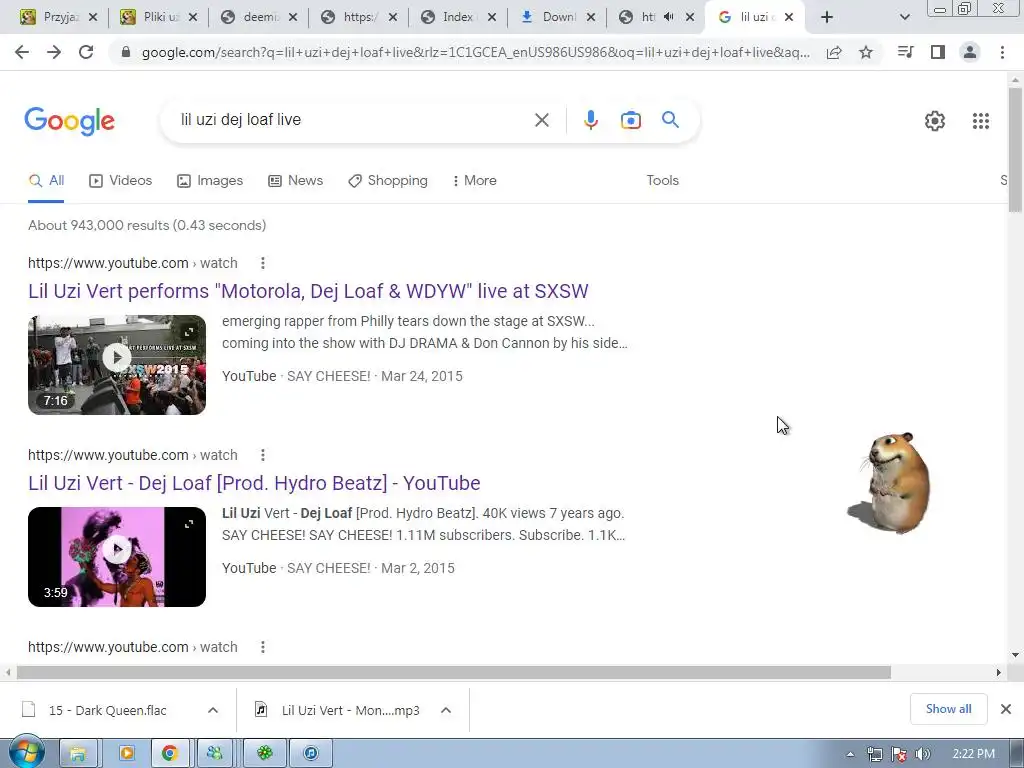Viewport: 1024px width, 768px height.
Task: Open the media control button in toolbar
Action: [906, 52]
